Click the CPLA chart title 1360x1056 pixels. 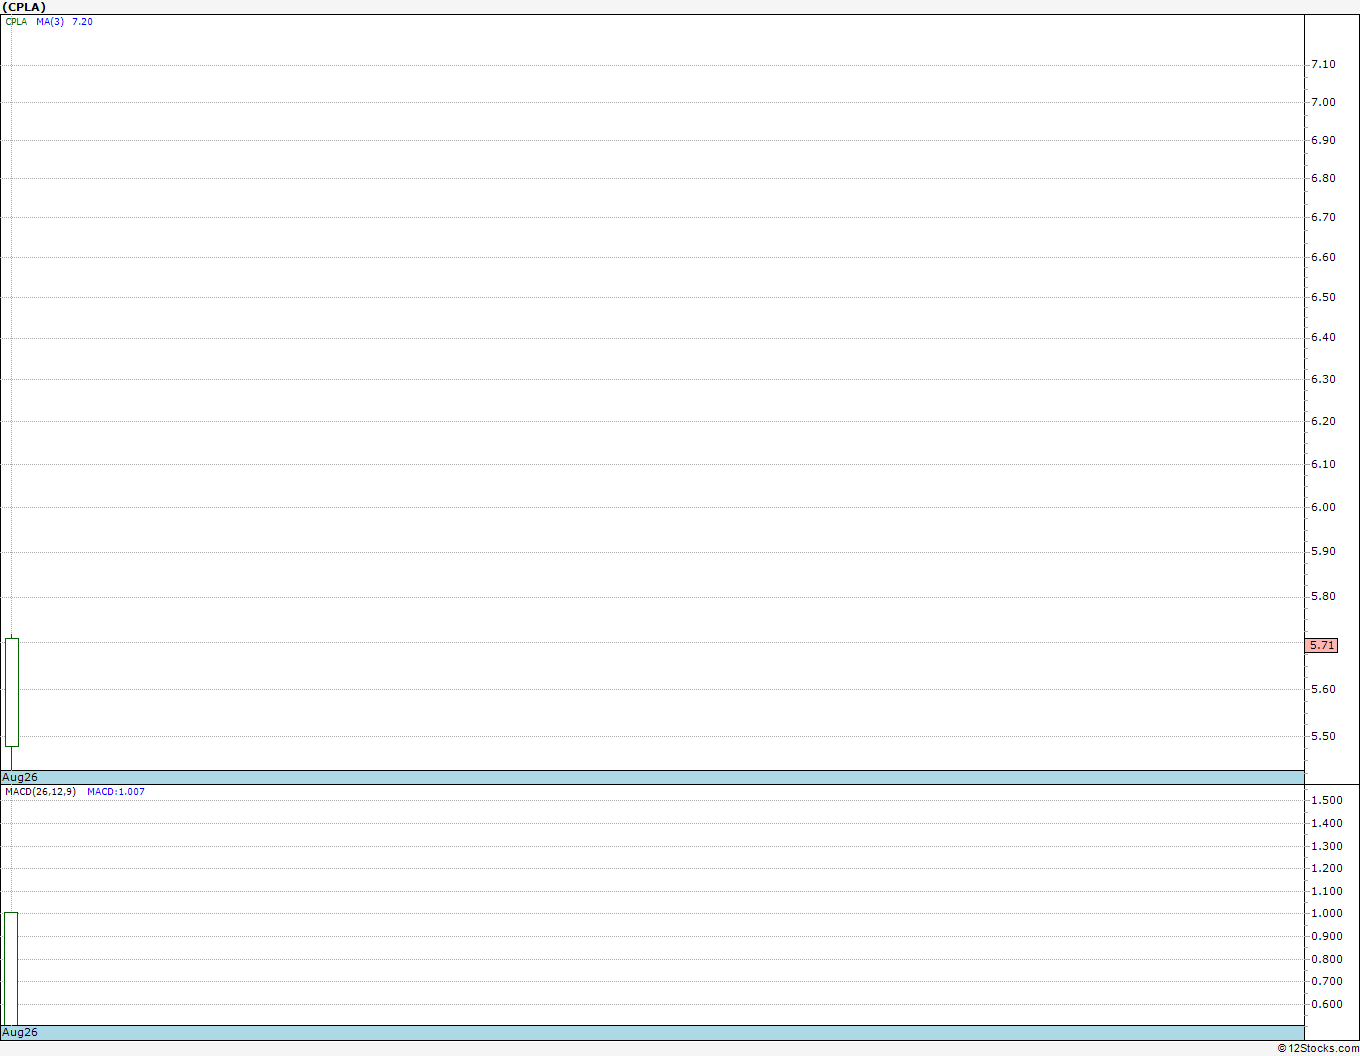(24, 7)
